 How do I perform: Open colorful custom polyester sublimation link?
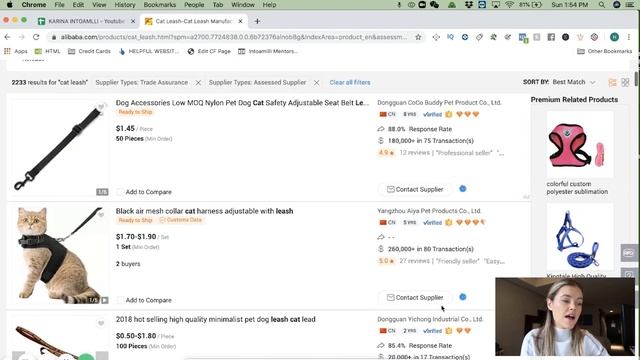click(x=577, y=188)
